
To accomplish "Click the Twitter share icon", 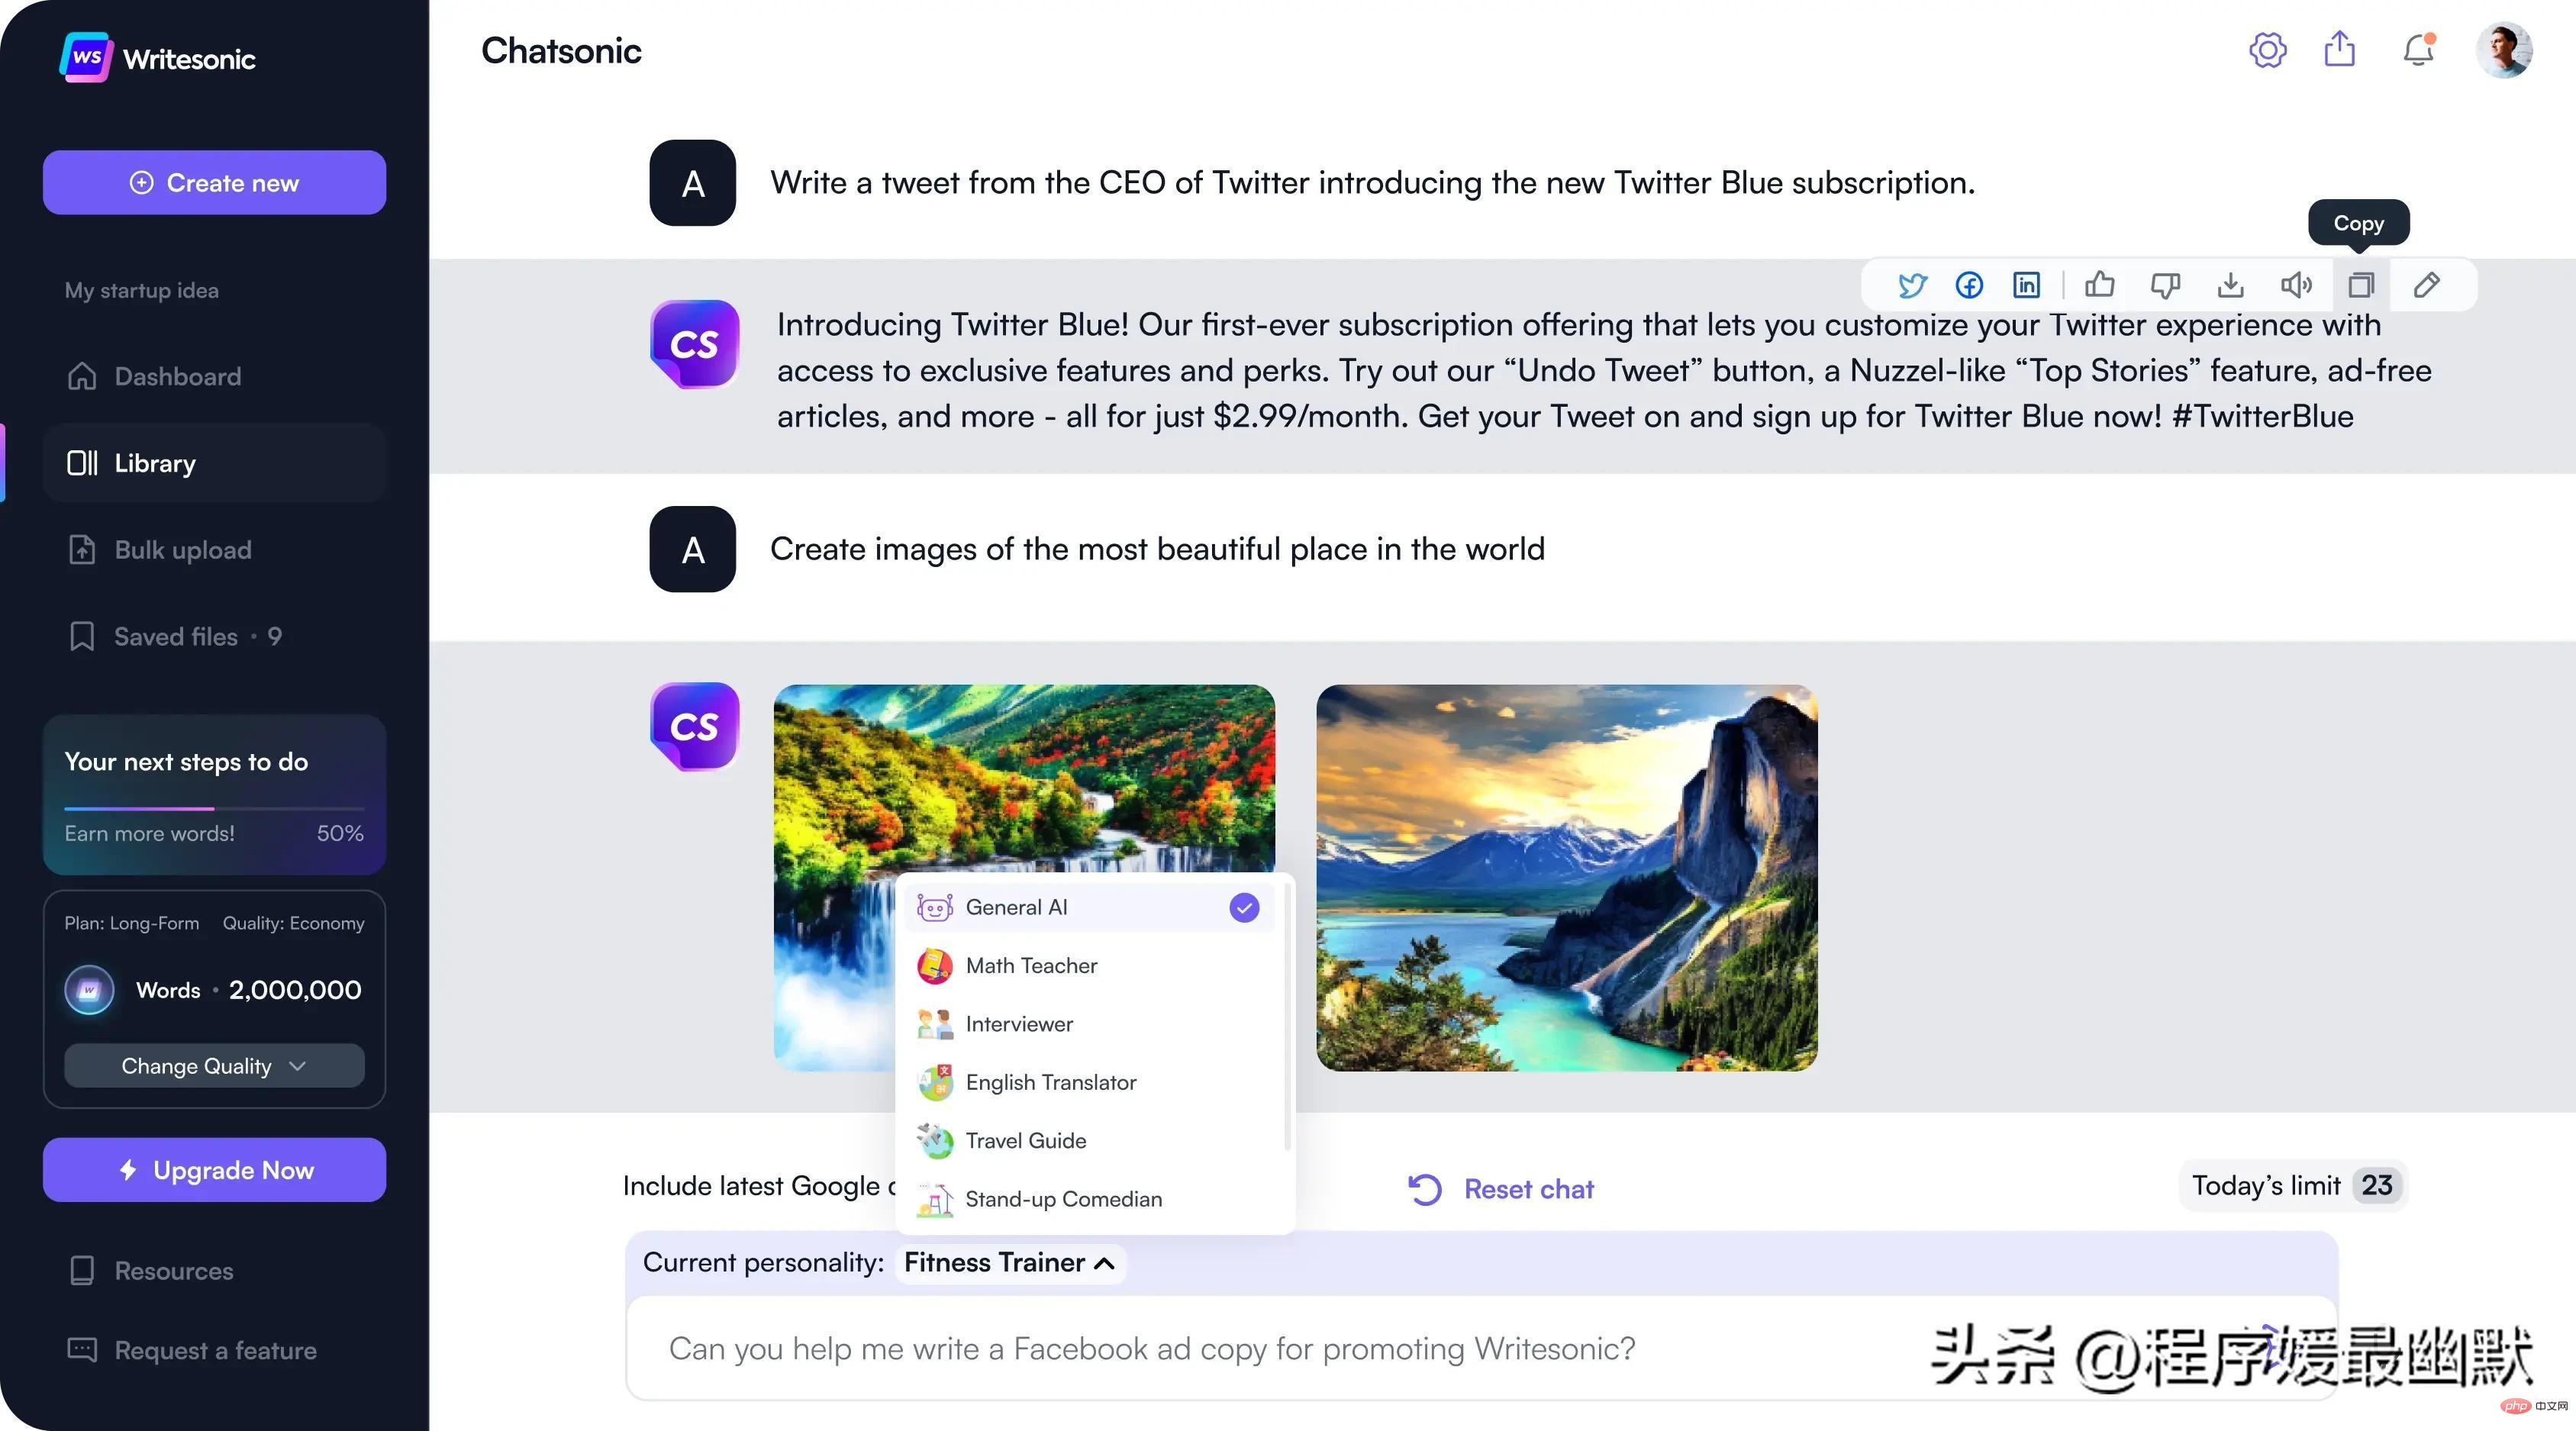I will coord(1912,284).
